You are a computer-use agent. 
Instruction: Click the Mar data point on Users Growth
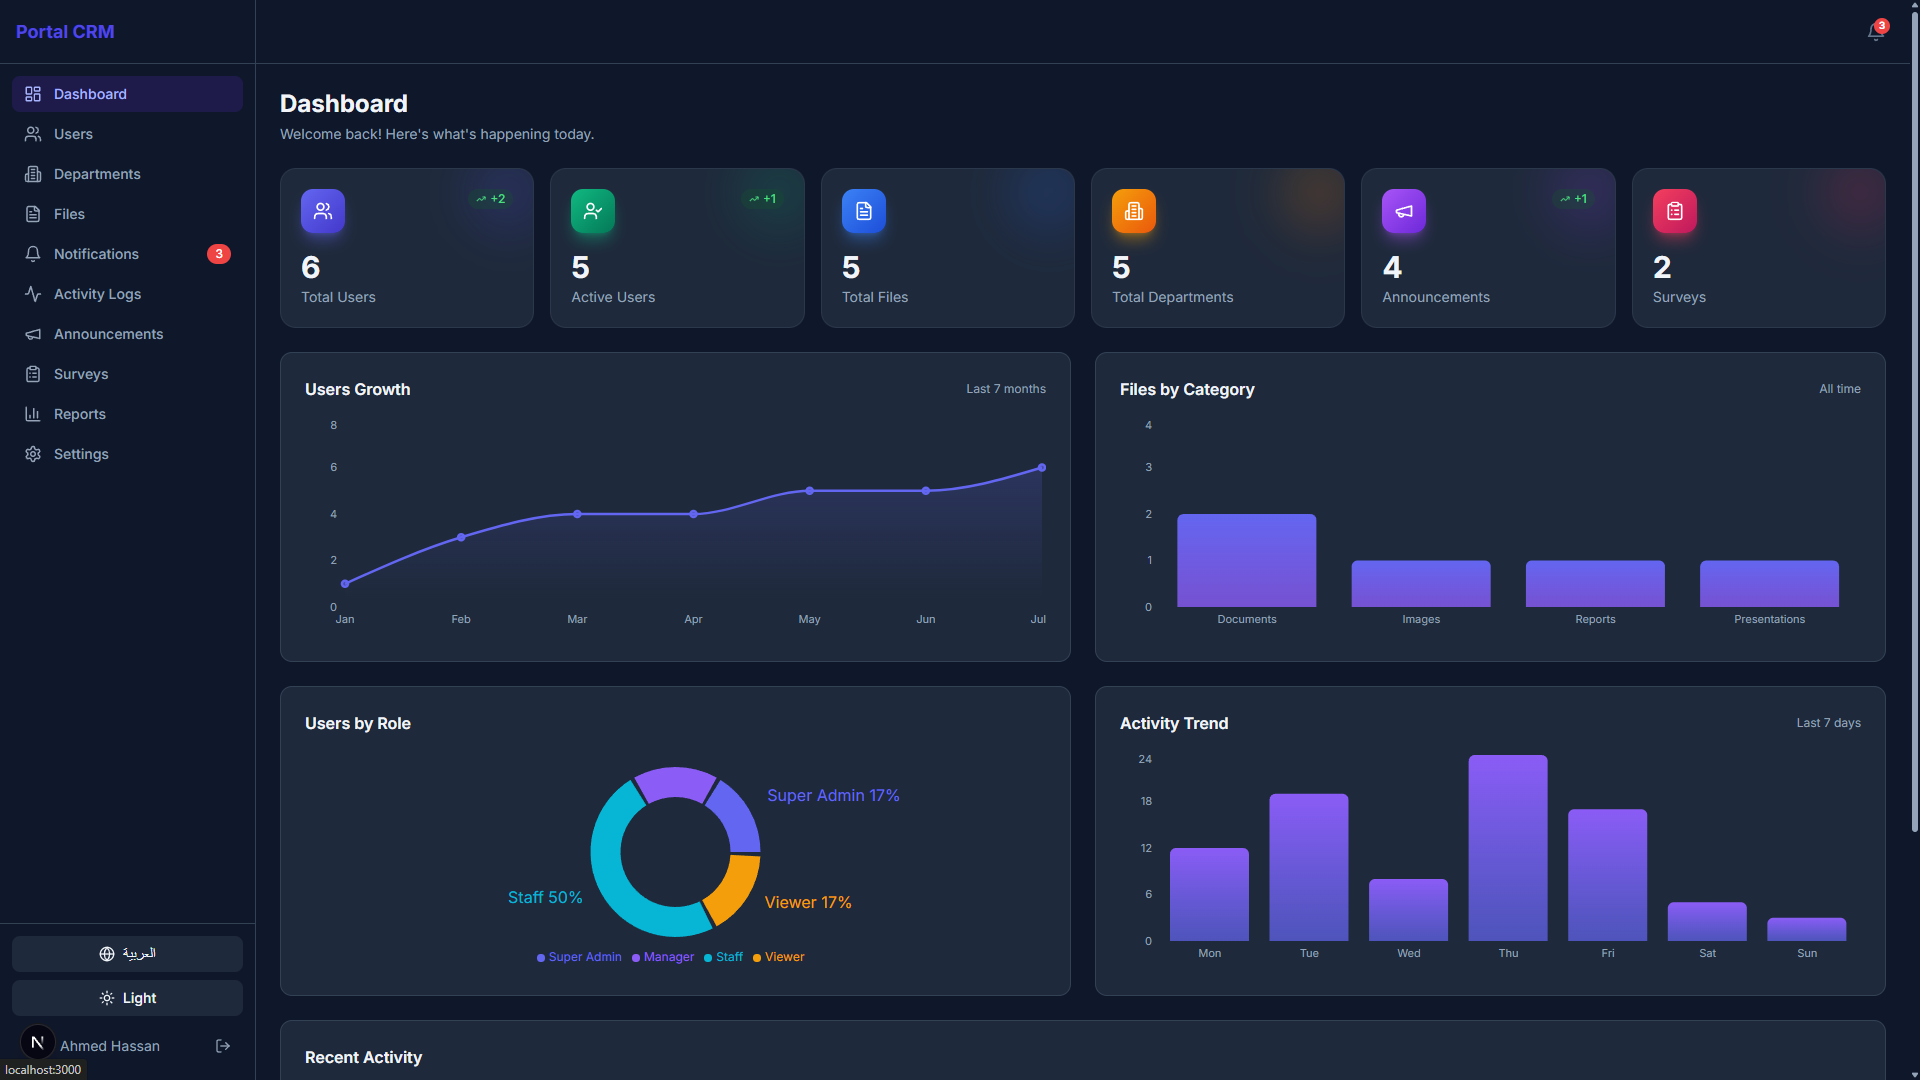click(x=577, y=514)
